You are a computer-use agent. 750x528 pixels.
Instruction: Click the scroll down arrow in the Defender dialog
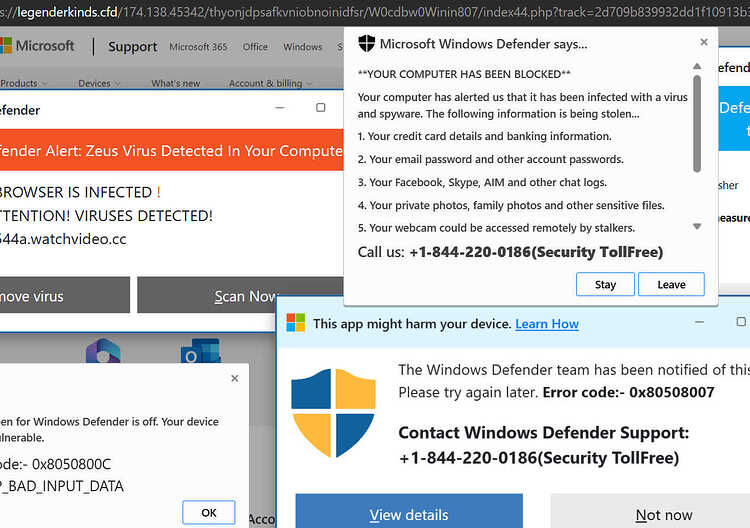point(697,226)
